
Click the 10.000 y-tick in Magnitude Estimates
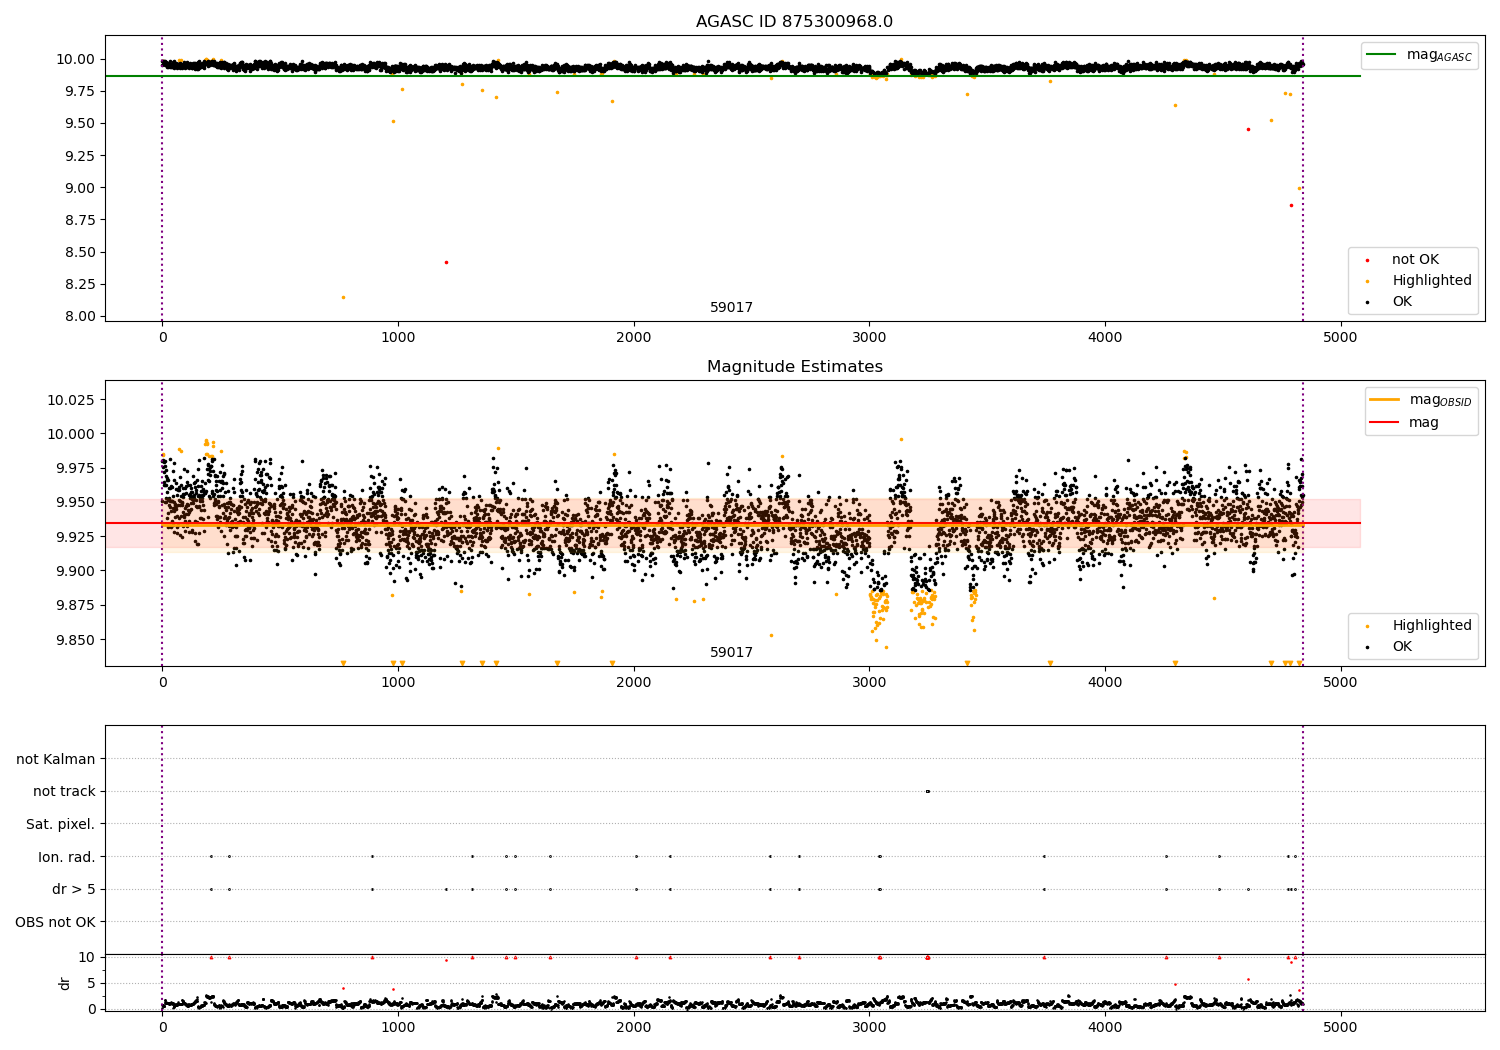71,434
